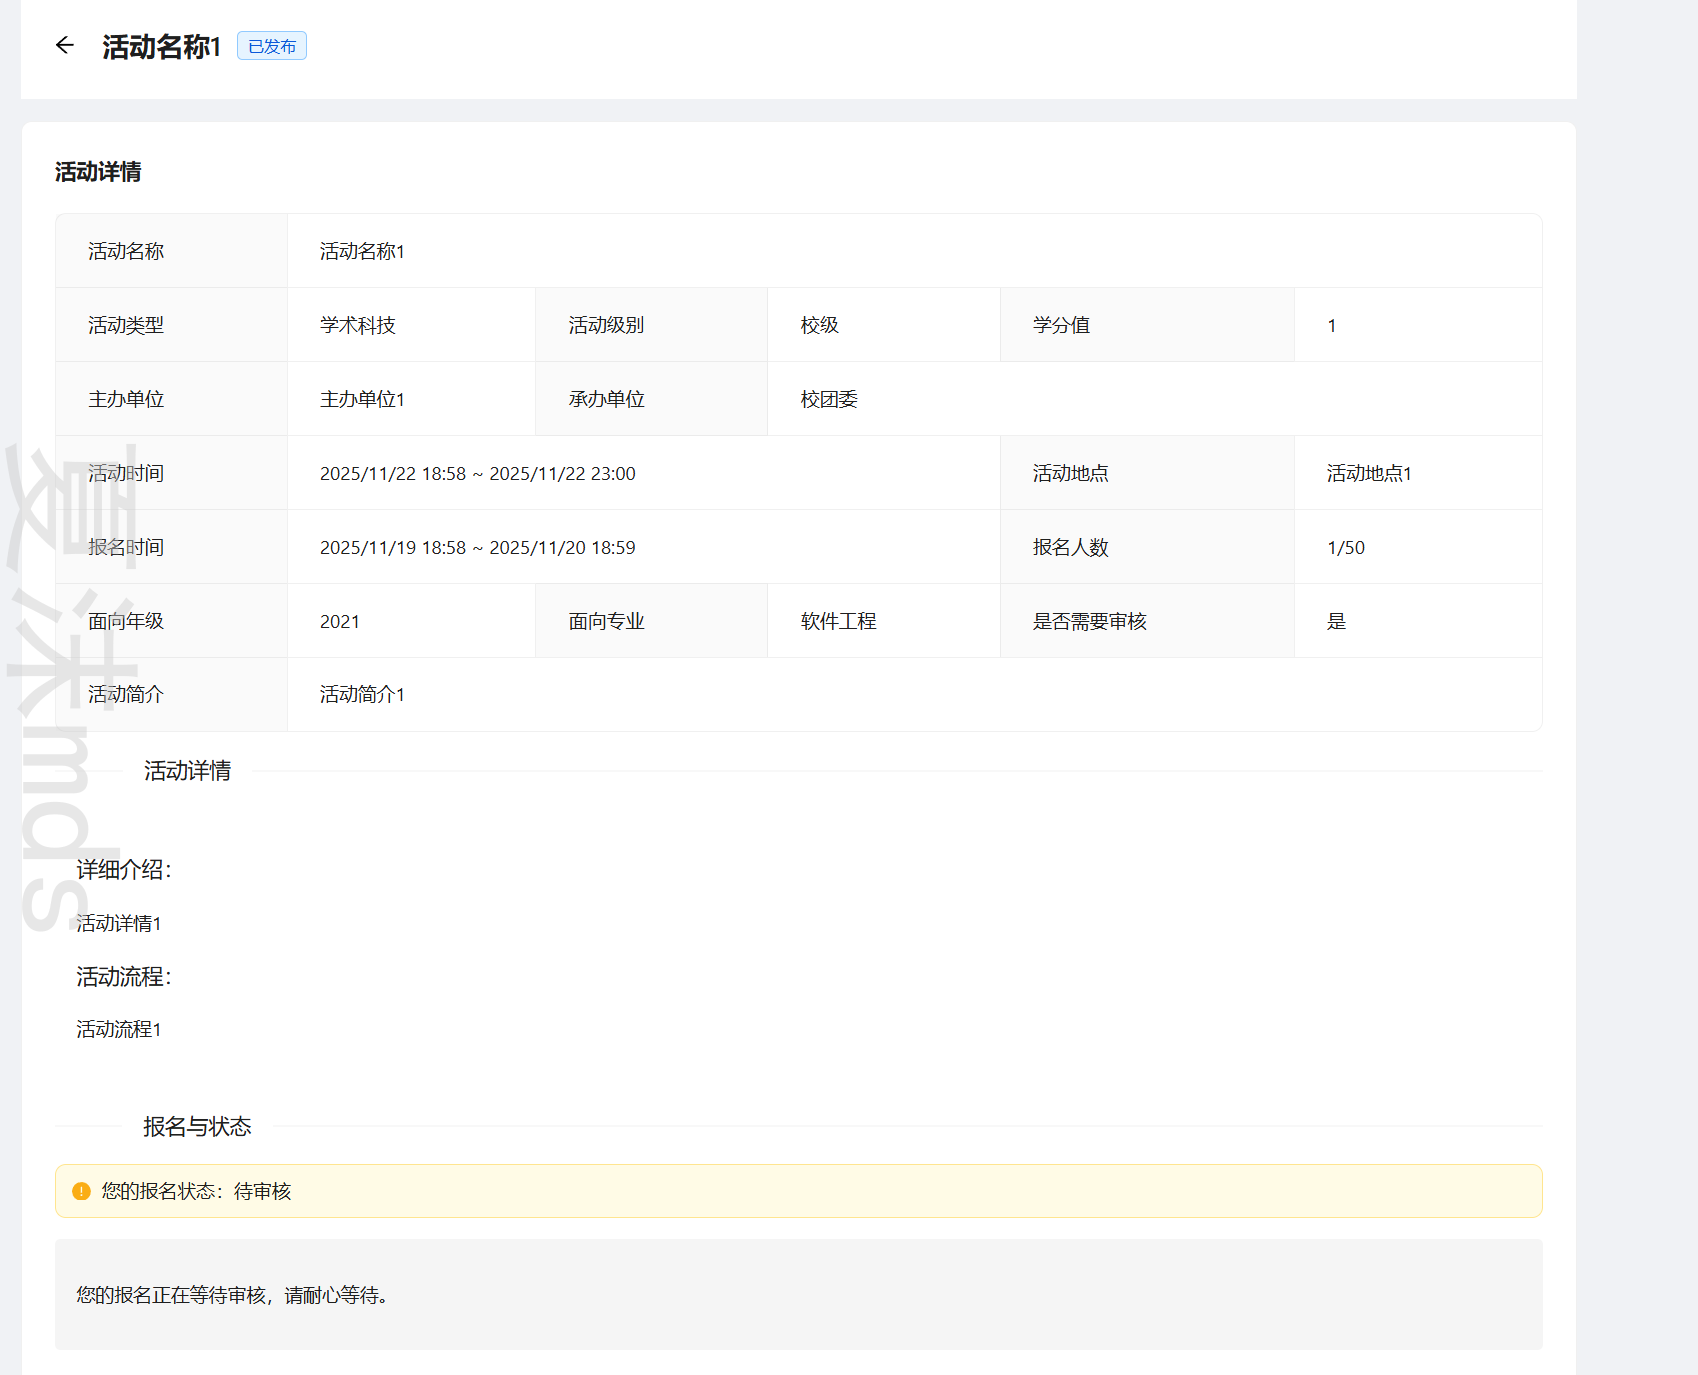
Task: Click the 校团委 value cell
Action: point(1155,399)
